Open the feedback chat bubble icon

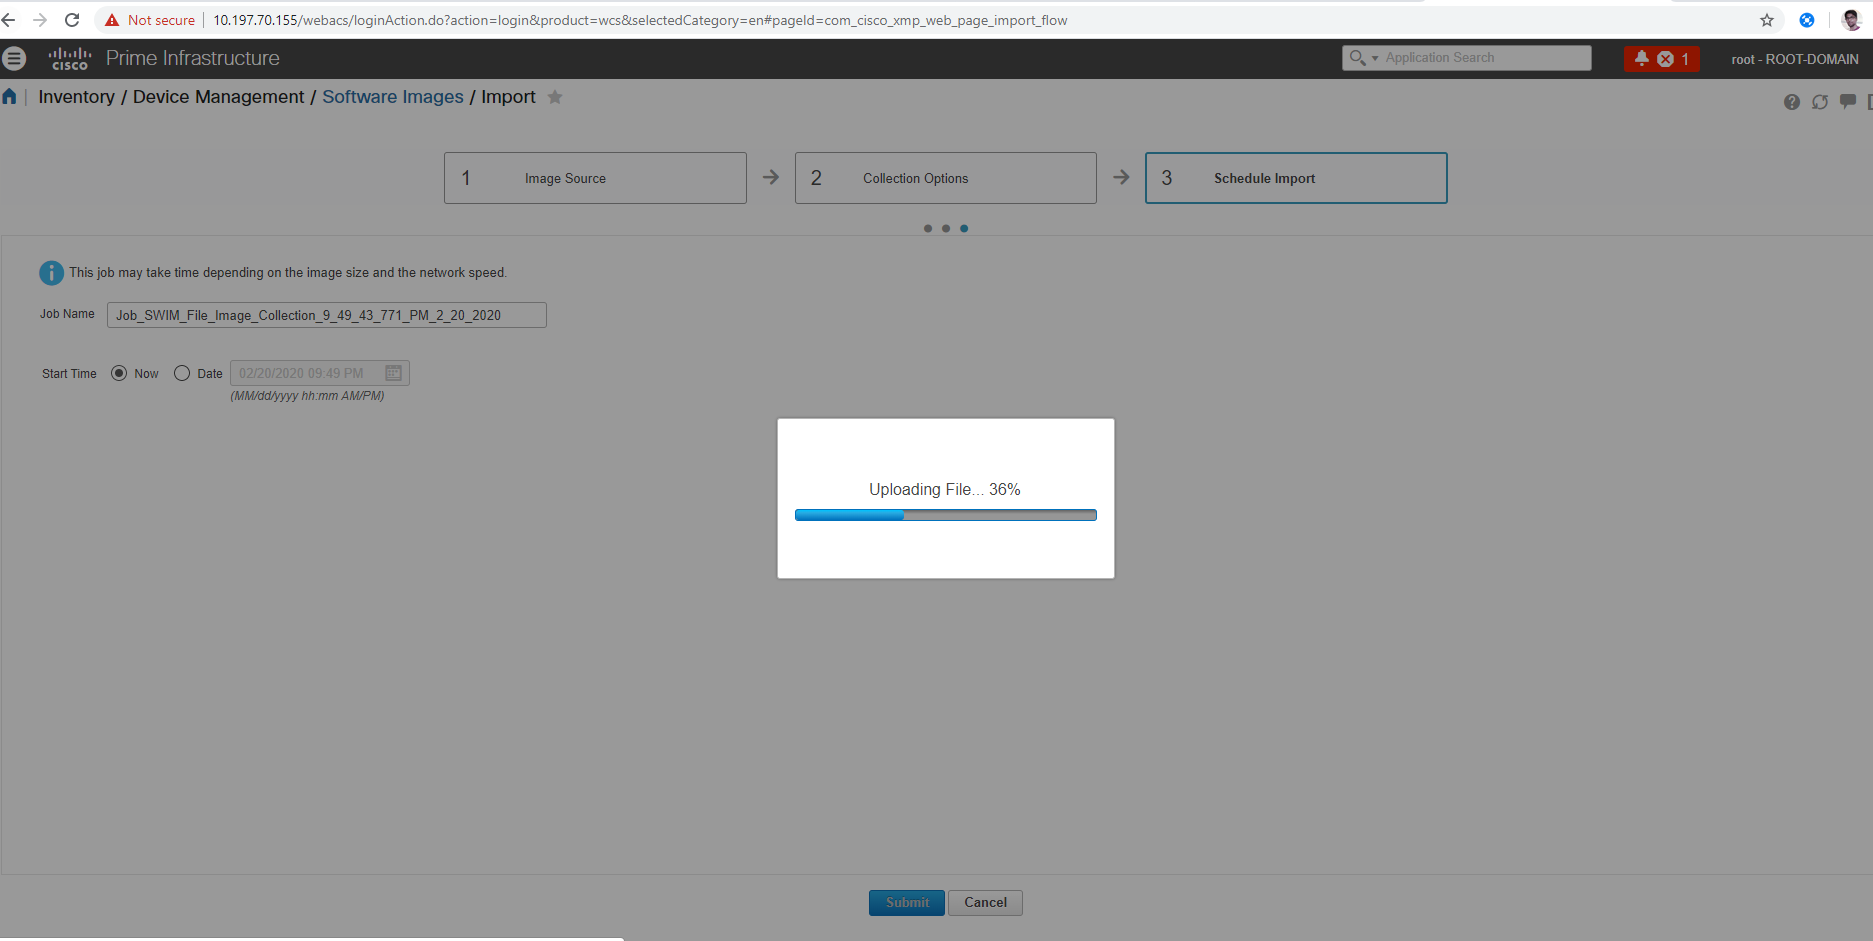click(x=1848, y=101)
